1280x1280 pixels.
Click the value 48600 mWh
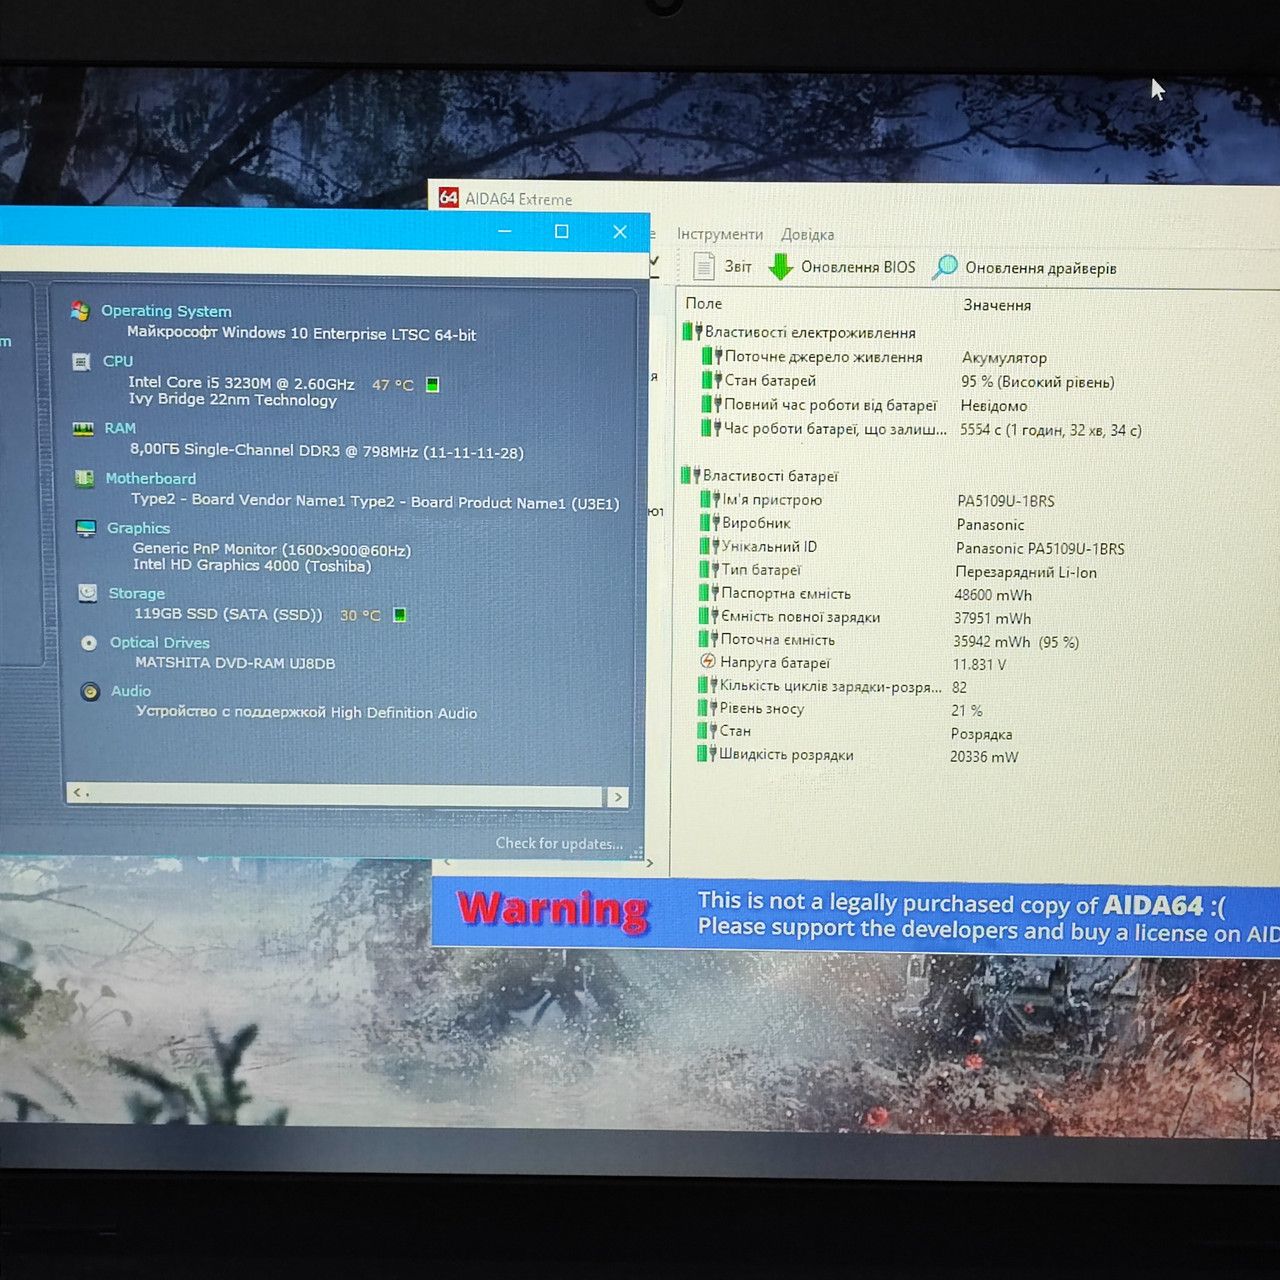pyautogui.click(x=993, y=595)
